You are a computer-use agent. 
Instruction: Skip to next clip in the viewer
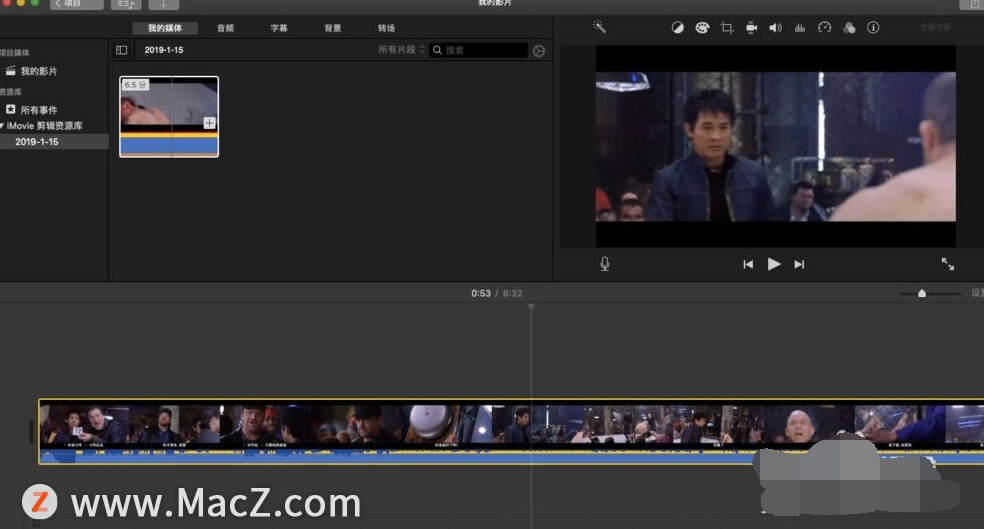799,264
